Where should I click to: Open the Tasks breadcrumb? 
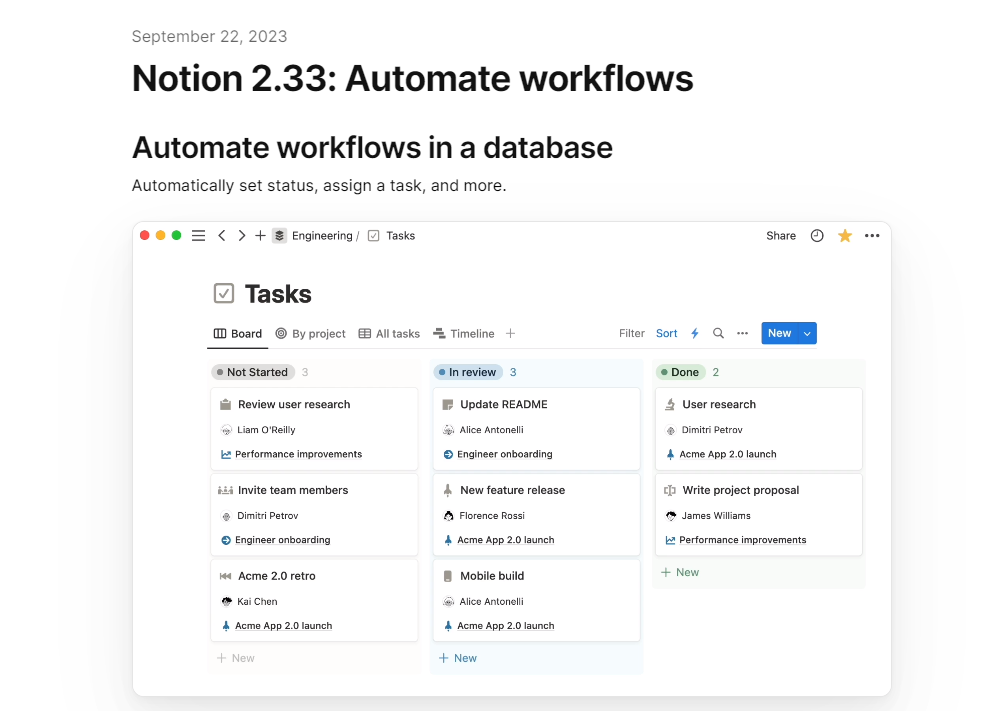coord(400,236)
